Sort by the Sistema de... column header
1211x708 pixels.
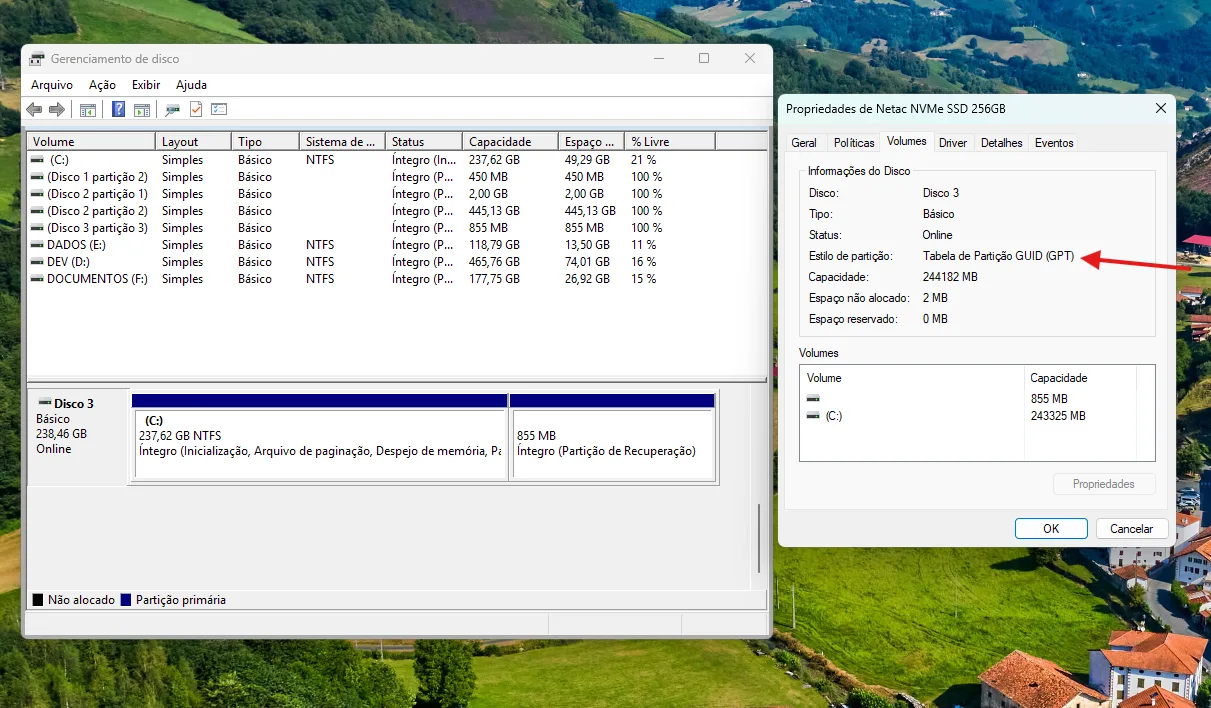pyautogui.click(x=343, y=142)
